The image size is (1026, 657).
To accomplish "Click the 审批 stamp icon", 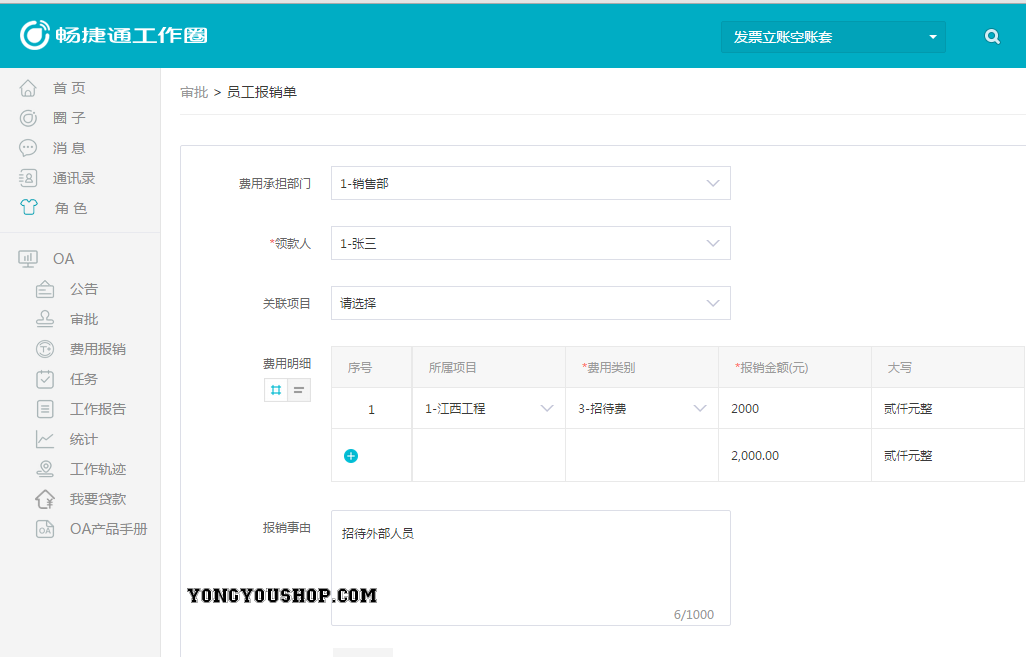I will pyautogui.click(x=44, y=319).
